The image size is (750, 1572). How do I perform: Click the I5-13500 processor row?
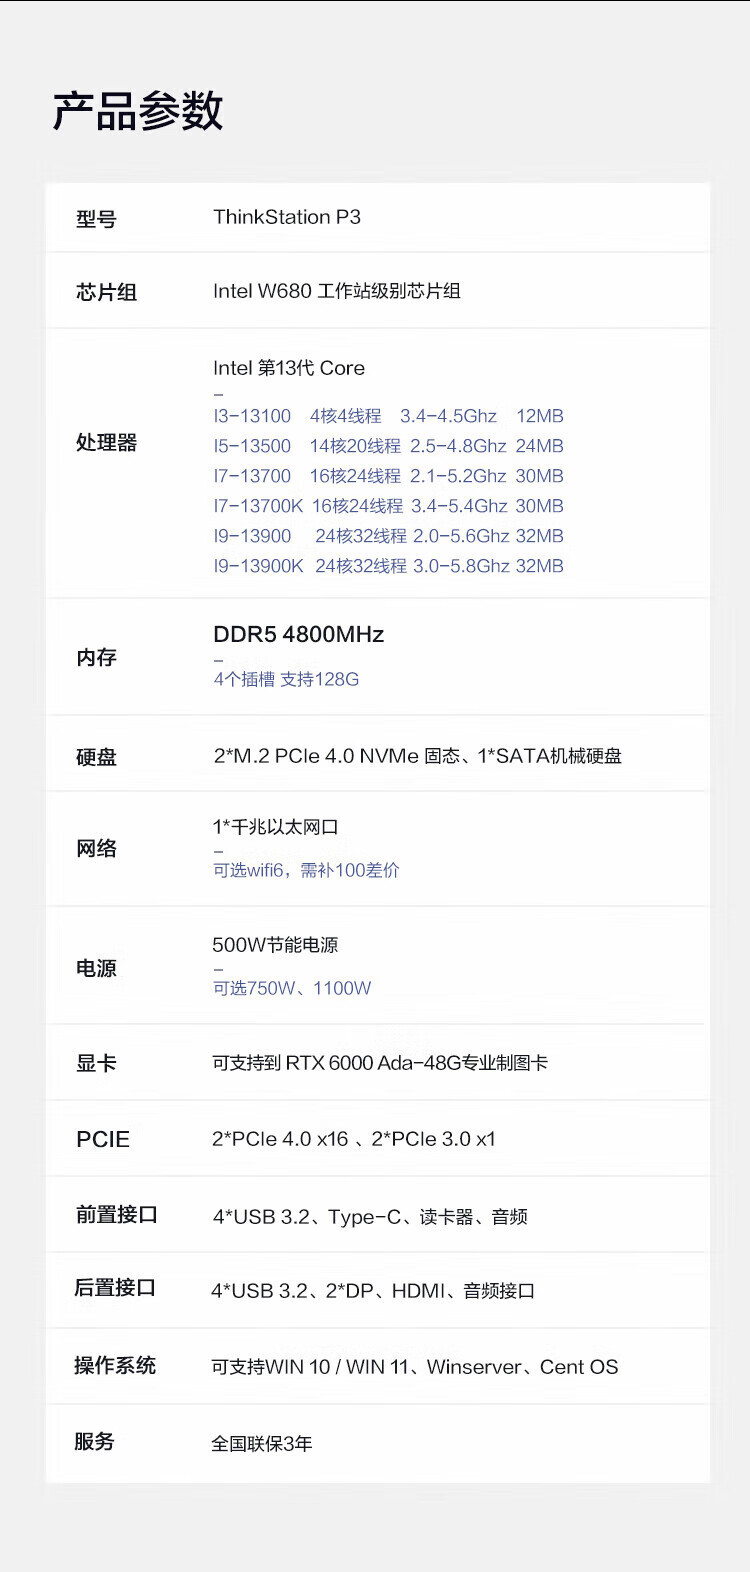click(388, 446)
